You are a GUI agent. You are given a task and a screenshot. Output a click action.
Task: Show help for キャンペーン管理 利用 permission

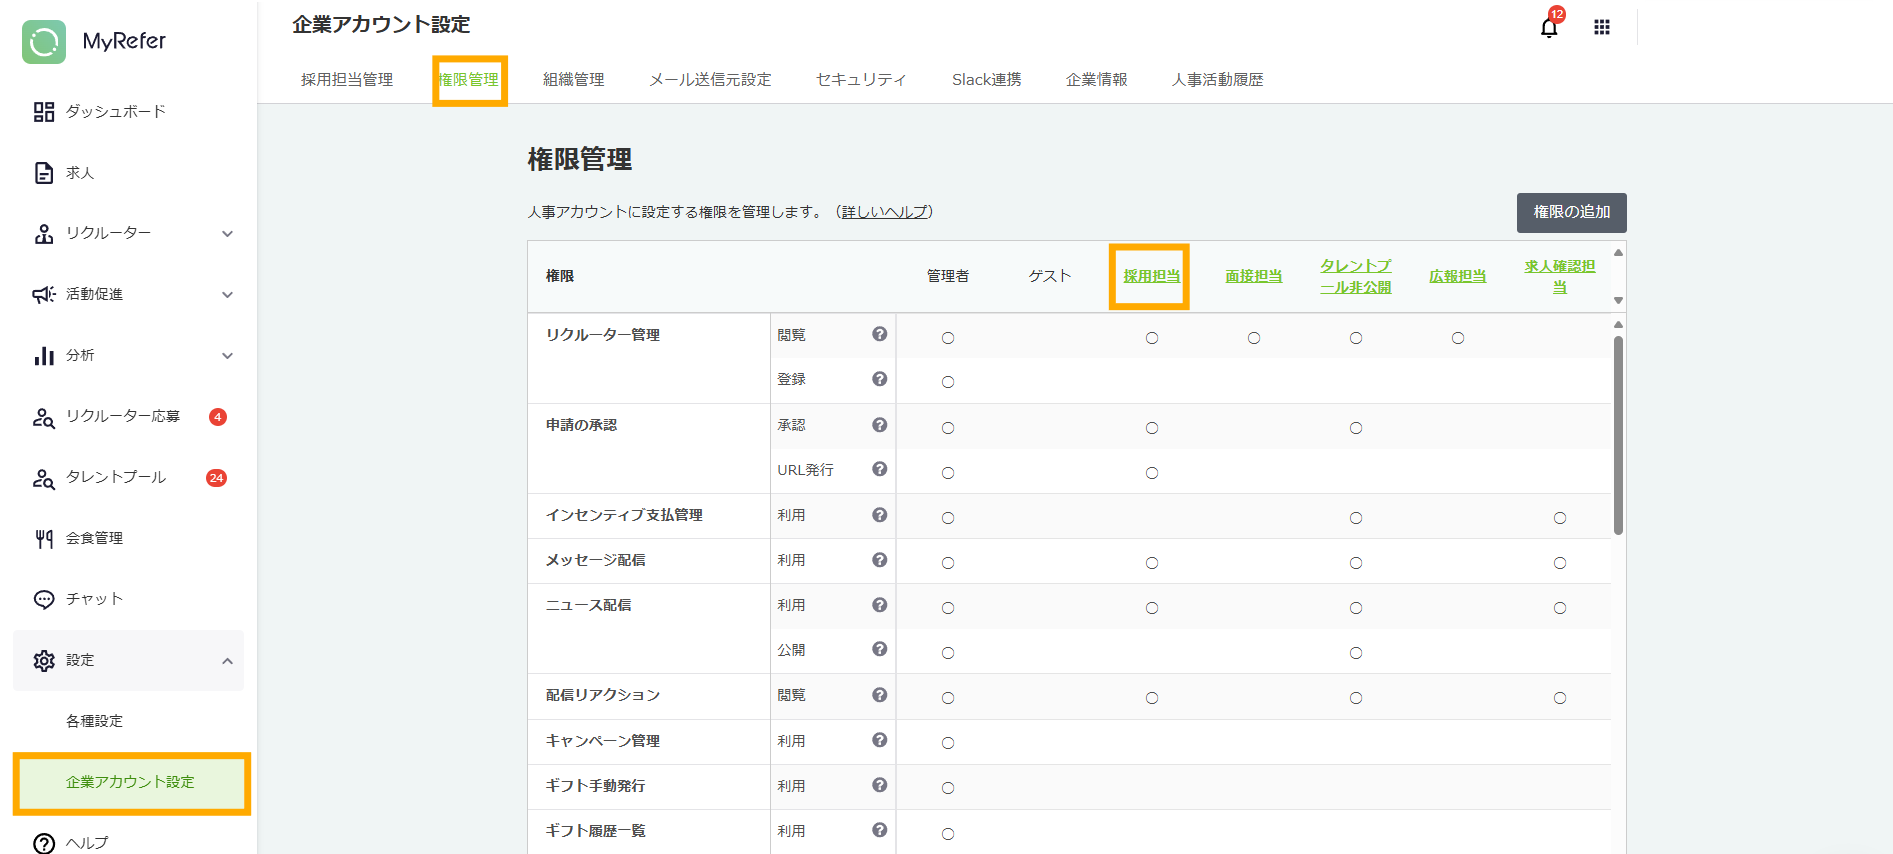tap(879, 740)
